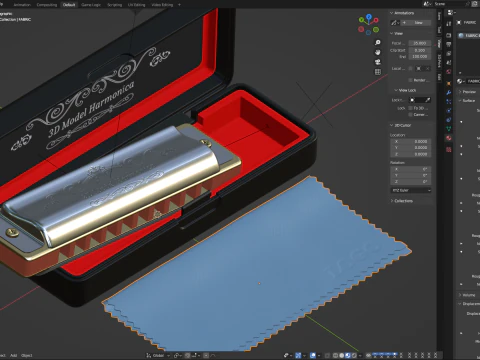Click New annotation layer button
Screen dimensions: 480x360
416,23
